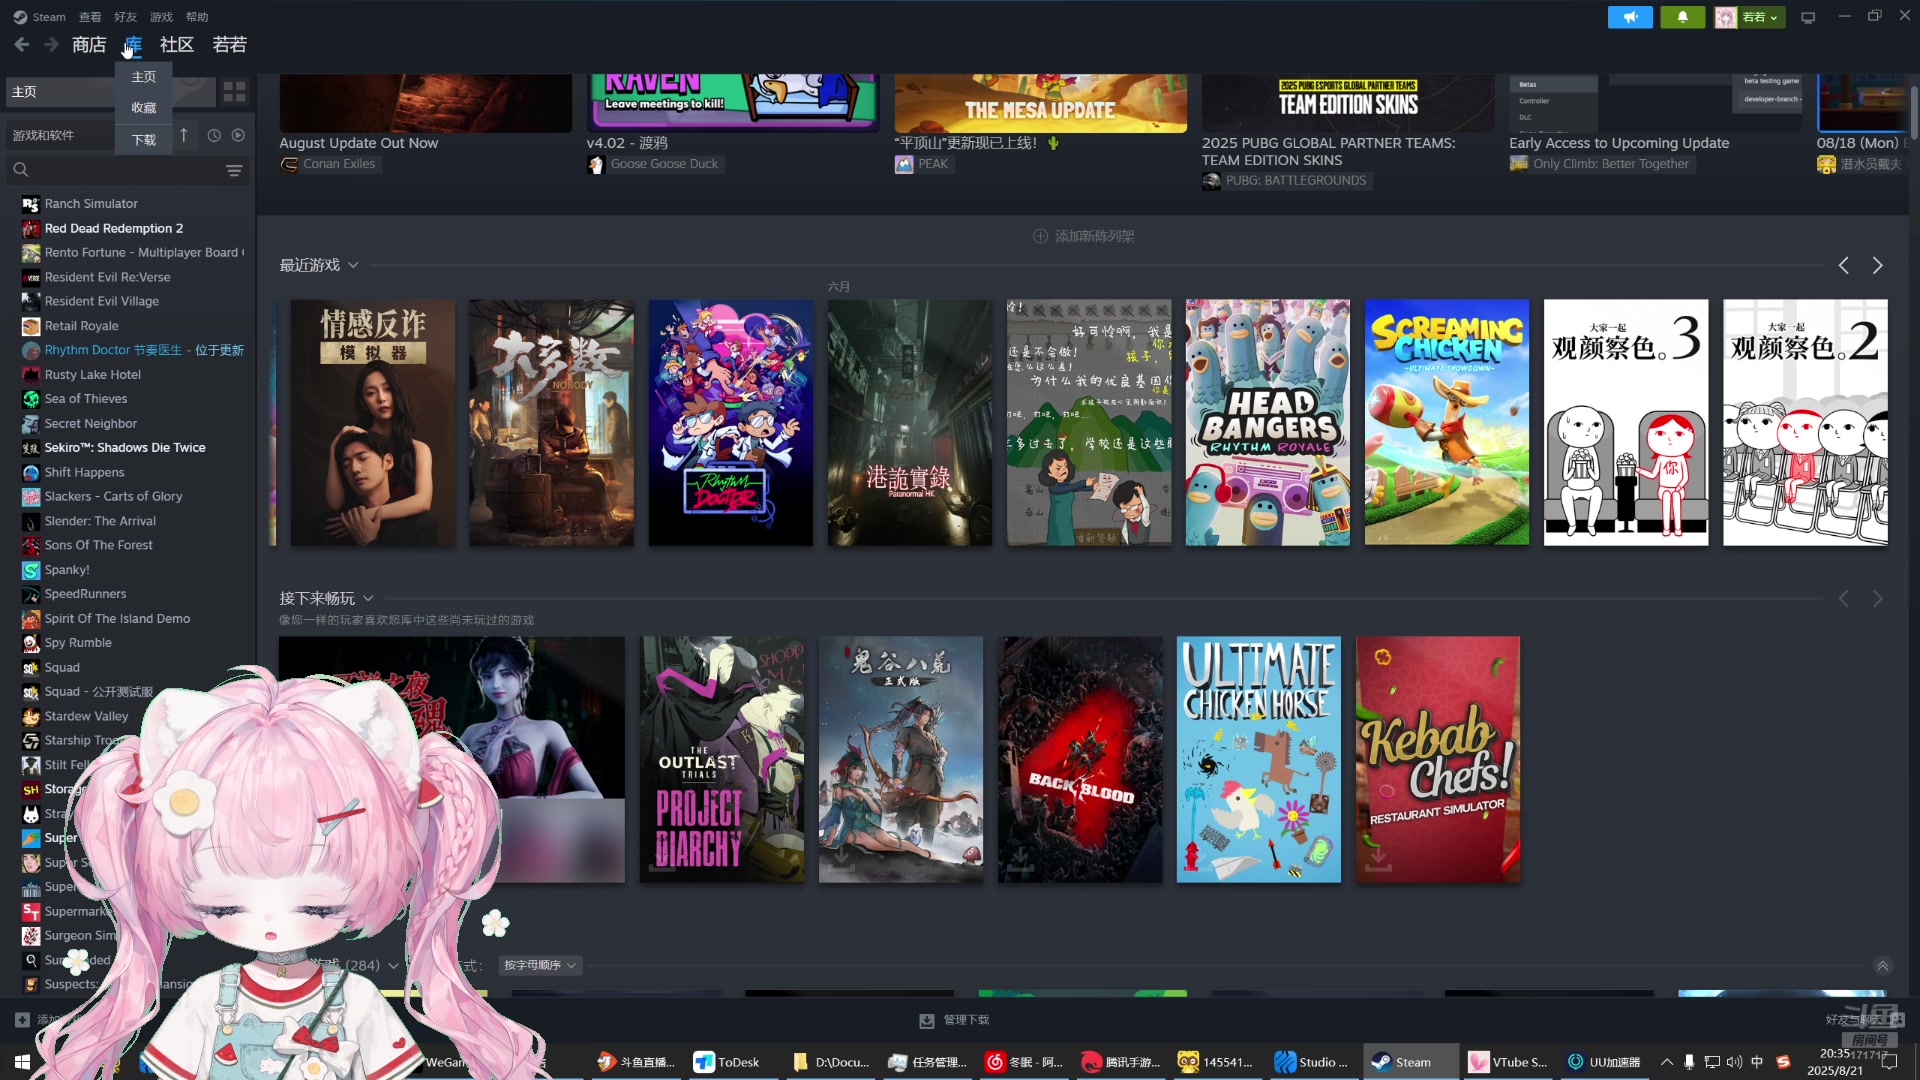1920x1080 pixels.
Task: Go back with the left arrow navigation icon
Action: pyautogui.click(x=22, y=44)
